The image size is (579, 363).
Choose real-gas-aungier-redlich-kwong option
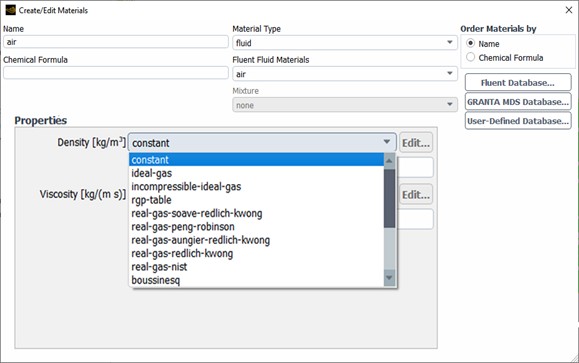pyautogui.click(x=257, y=240)
